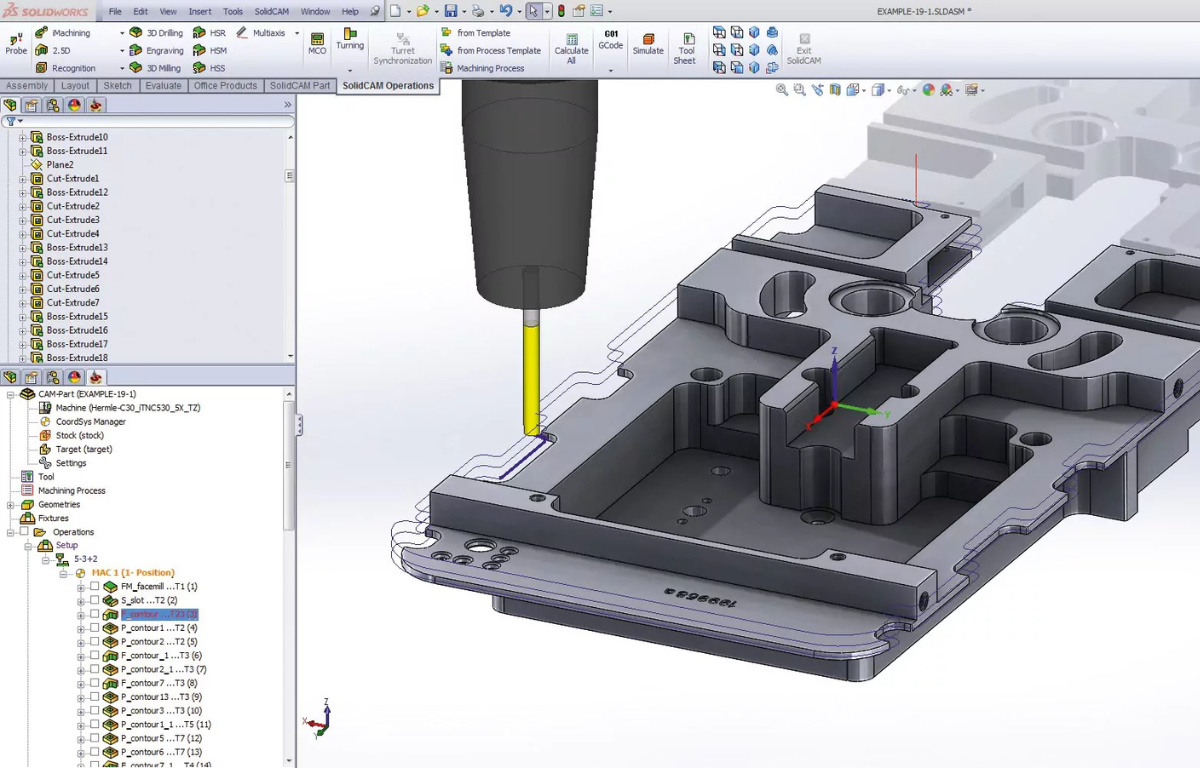This screenshot has height=768, width=1200.
Task: Expand the Boss-Extrude10 feature node
Action: point(23,137)
